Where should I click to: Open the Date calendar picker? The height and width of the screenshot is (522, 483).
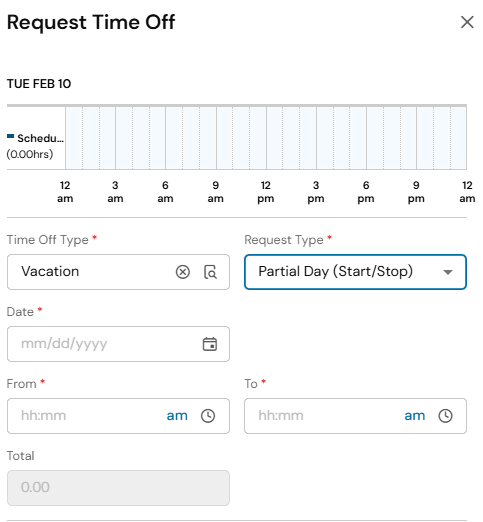tap(210, 344)
